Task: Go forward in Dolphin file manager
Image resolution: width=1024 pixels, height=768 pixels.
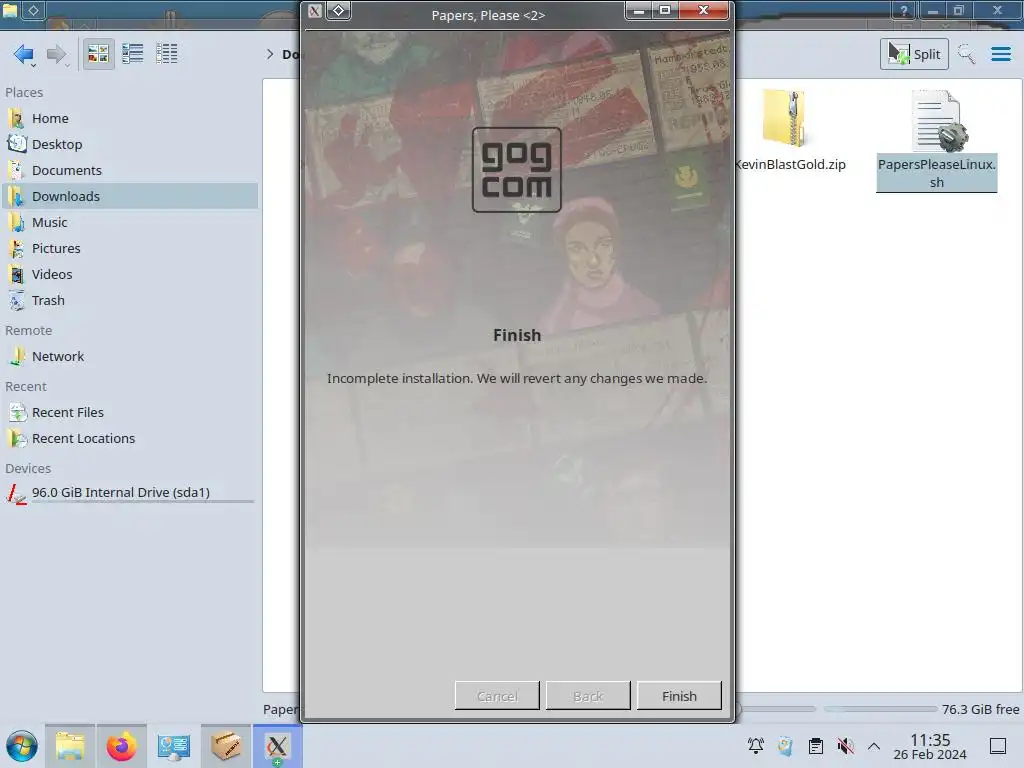Action: pyautogui.click(x=57, y=54)
